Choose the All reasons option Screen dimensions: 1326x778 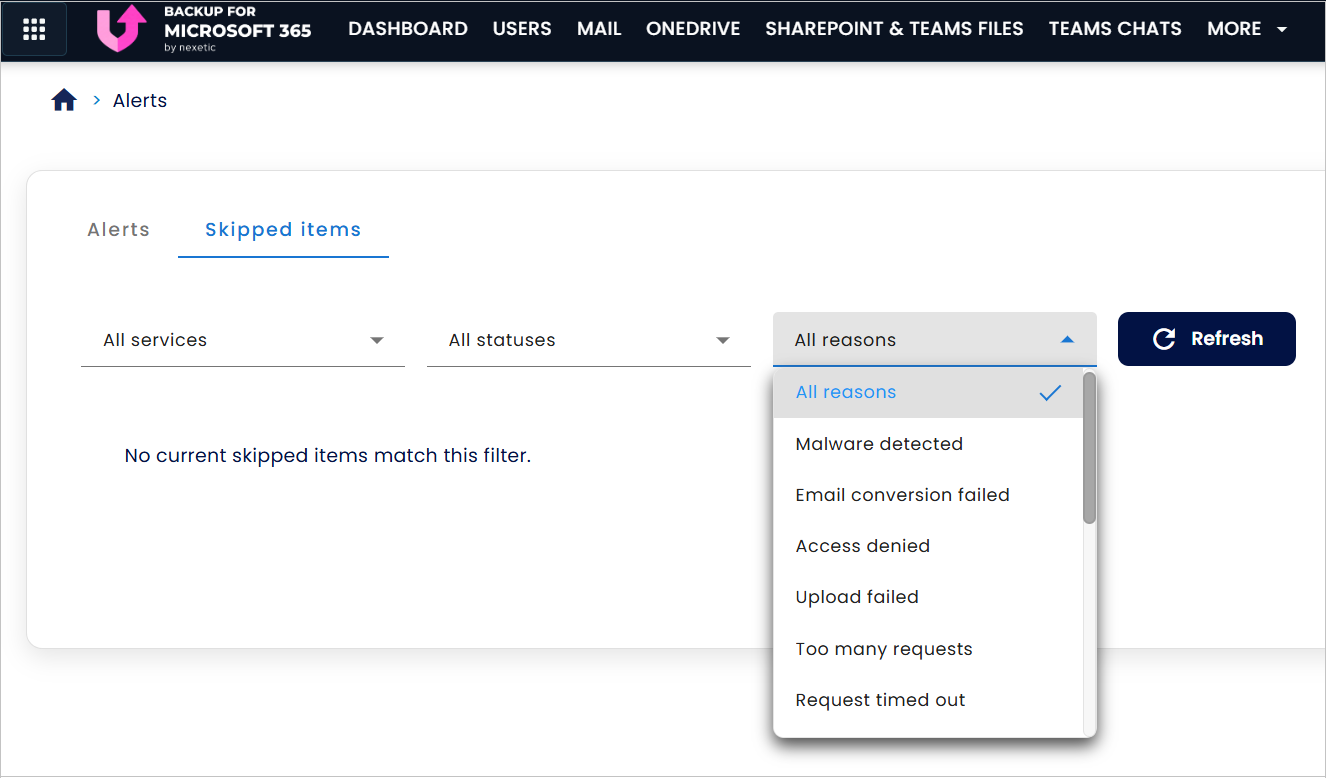pos(928,392)
